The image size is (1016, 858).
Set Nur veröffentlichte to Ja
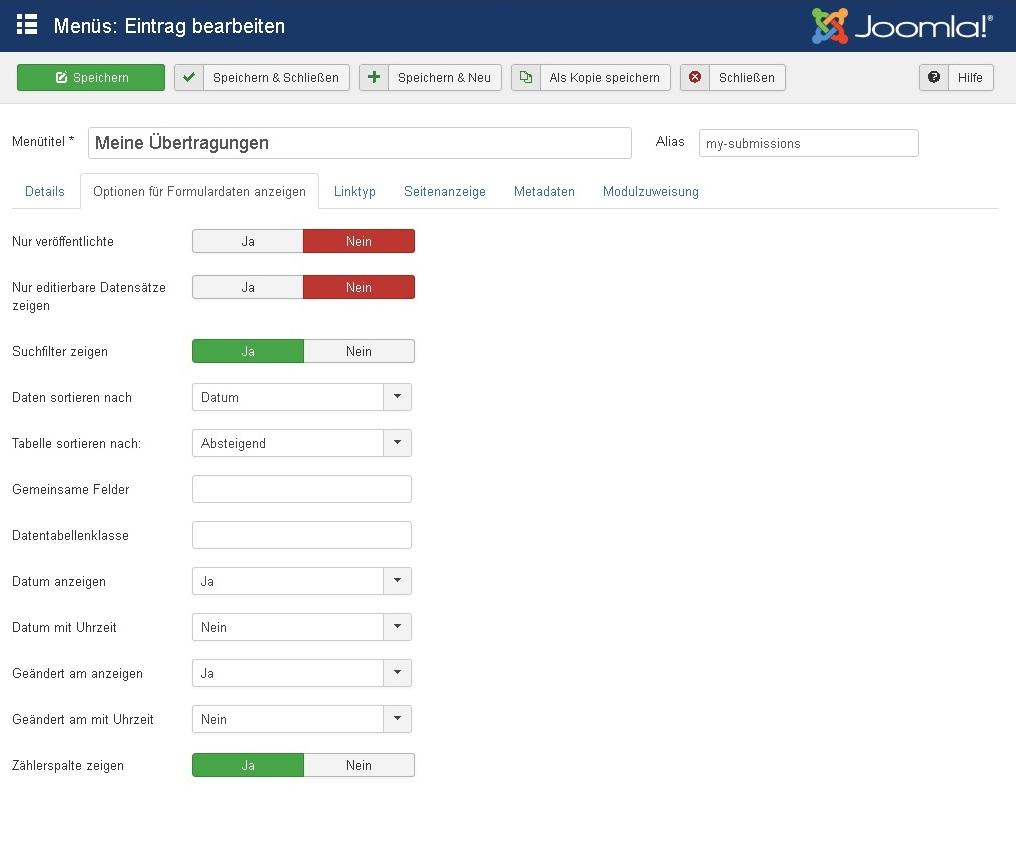(248, 241)
